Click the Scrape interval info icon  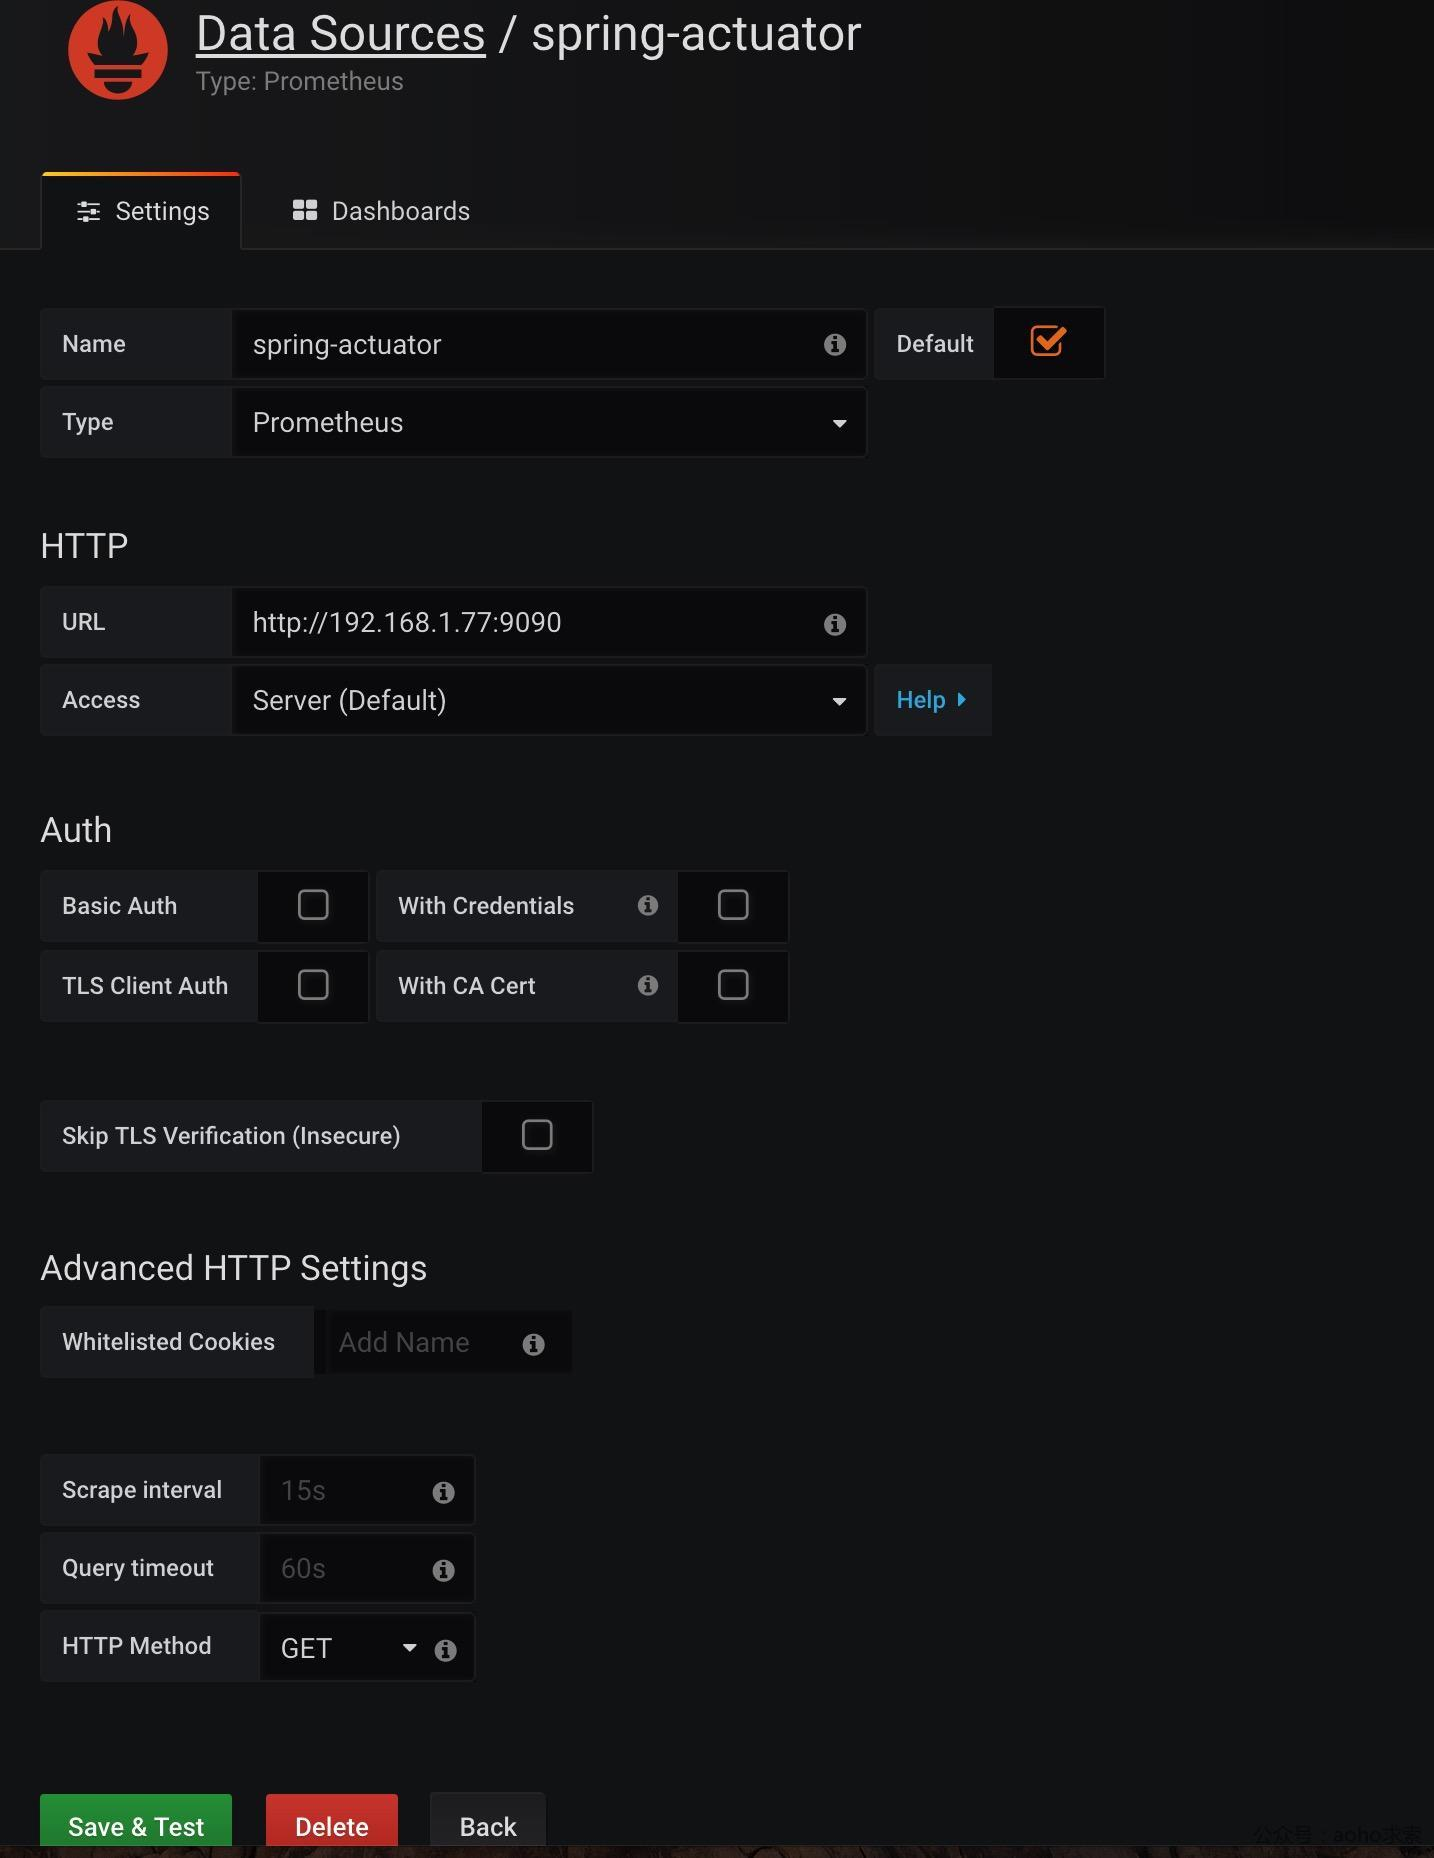click(x=444, y=1492)
